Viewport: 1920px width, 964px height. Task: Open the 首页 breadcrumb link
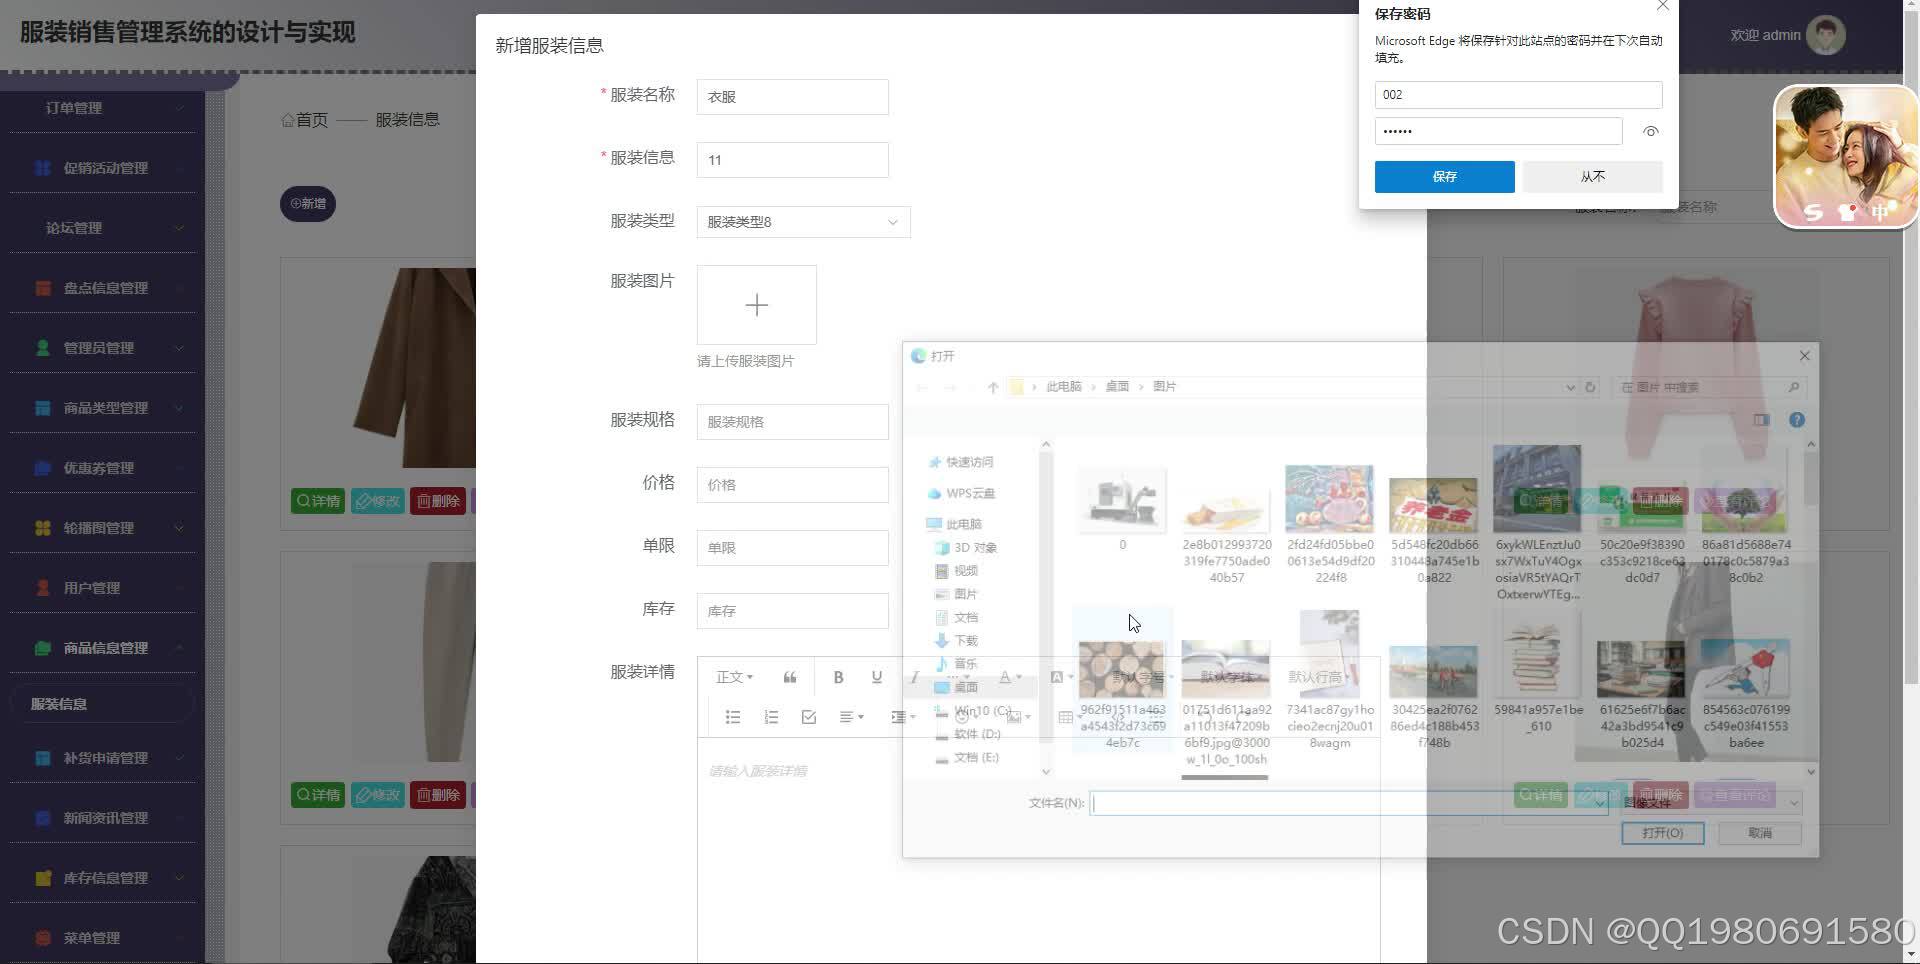(310, 119)
